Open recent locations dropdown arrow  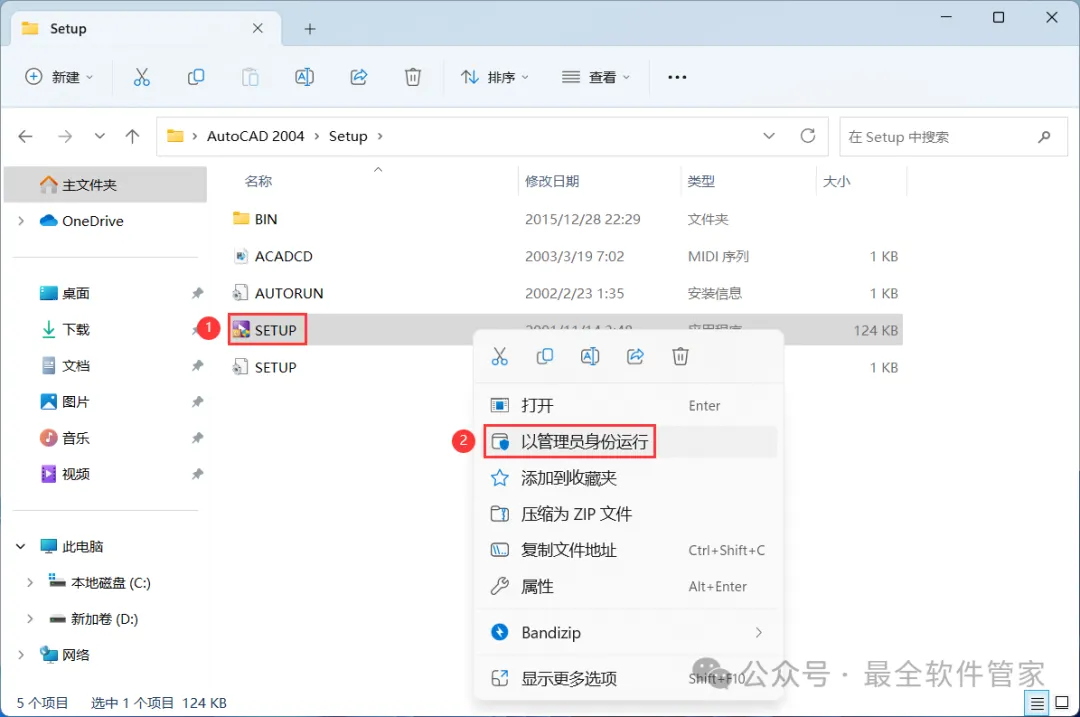100,136
